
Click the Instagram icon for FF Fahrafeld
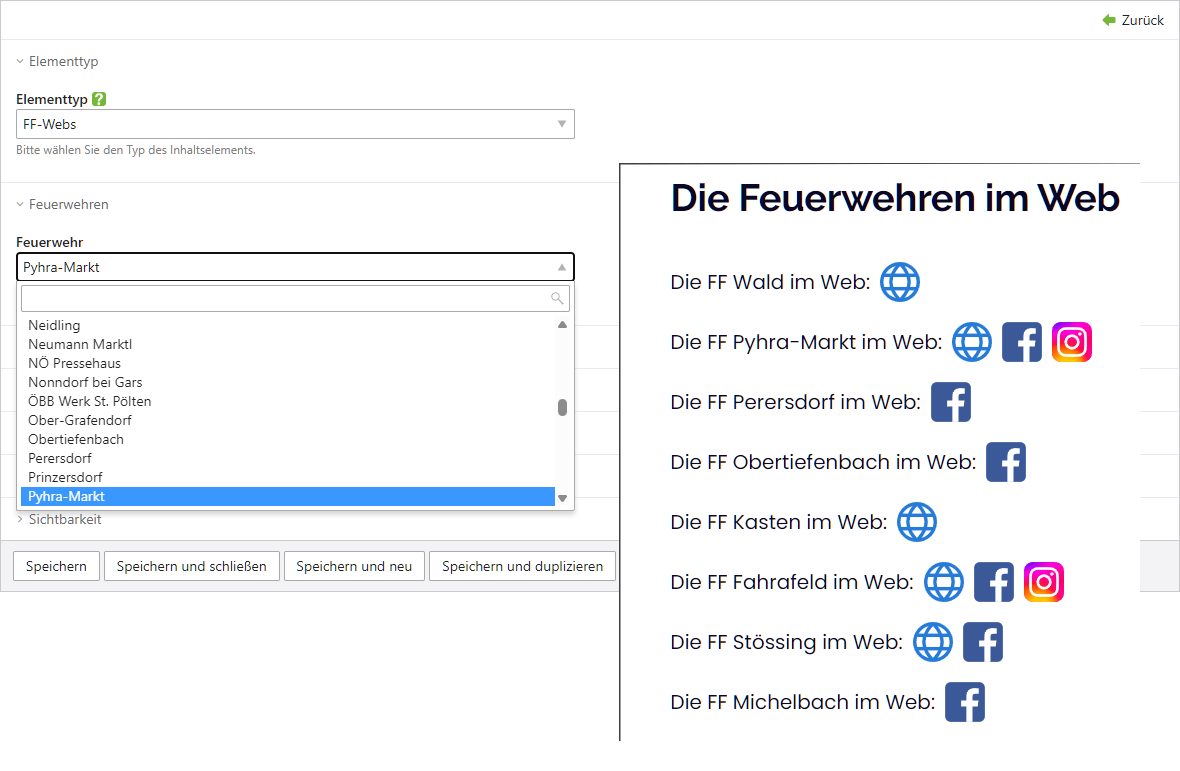point(1043,582)
